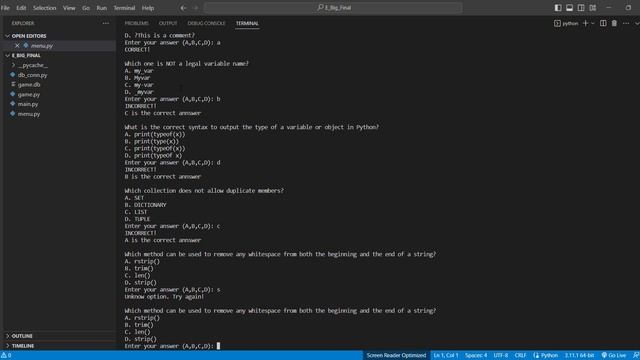640x360 pixels.
Task: Click the main.py Python file icon
Action: coord(13,104)
